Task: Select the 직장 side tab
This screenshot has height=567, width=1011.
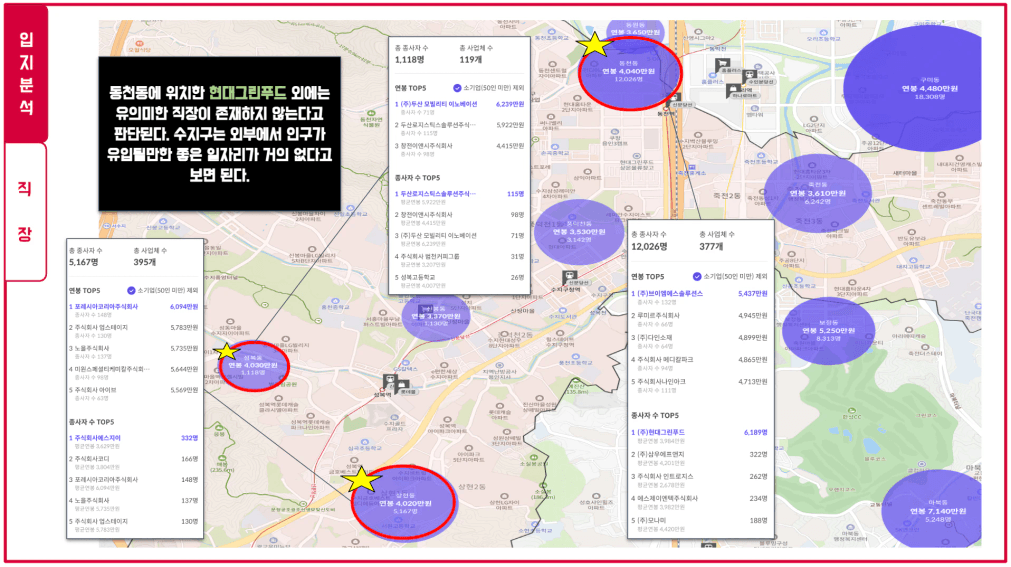Action: tap(26, 212)
